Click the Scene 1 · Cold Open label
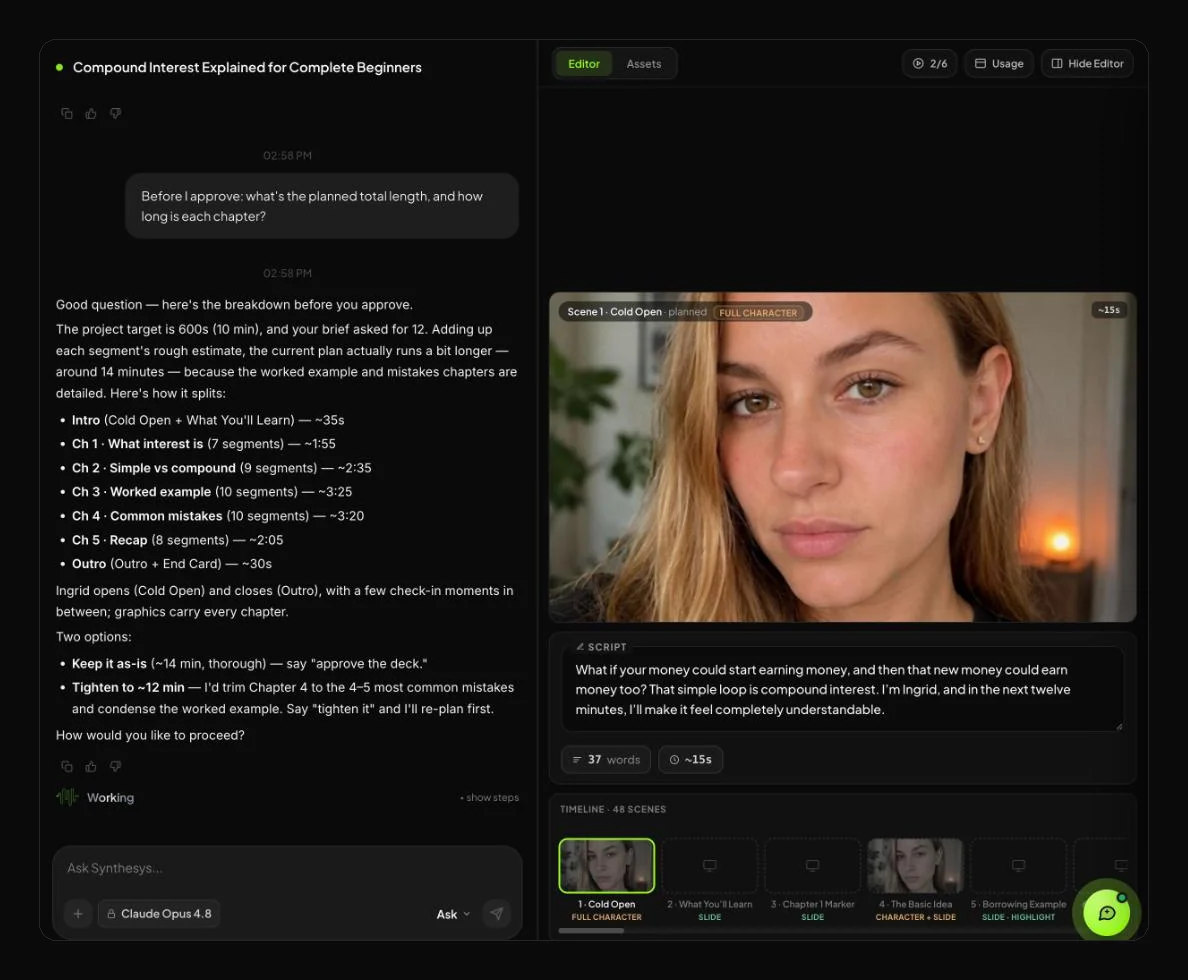Image resolution: width=1188 pixels, height=980 pixels. pyautogui.click(x=614, y=312)
